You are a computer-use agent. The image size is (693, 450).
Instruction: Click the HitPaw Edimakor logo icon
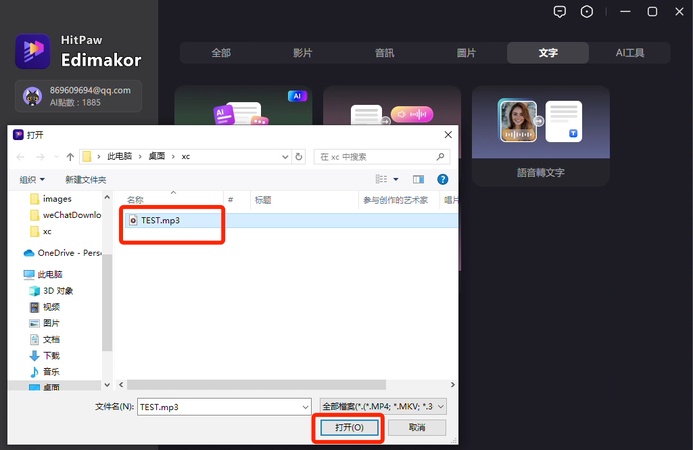tap(33, 52)
